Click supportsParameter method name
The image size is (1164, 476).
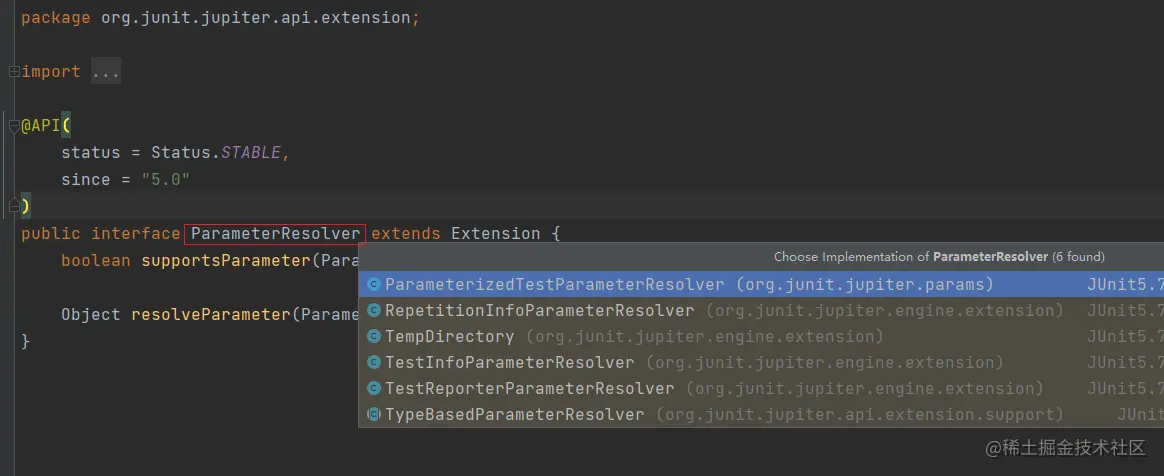pos(225,261)
